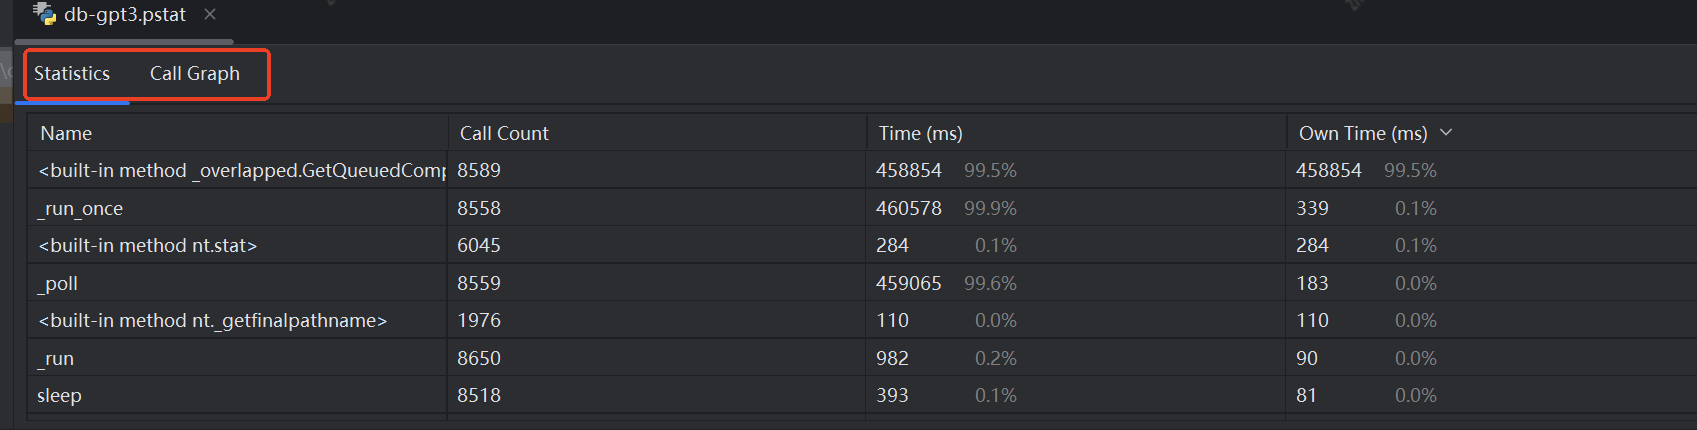Image resolution: width=1697 pixels, height=430 pixels.
Task: Click the Python file icon on db-gpt3.pstat tab
Action: [44, 14]
